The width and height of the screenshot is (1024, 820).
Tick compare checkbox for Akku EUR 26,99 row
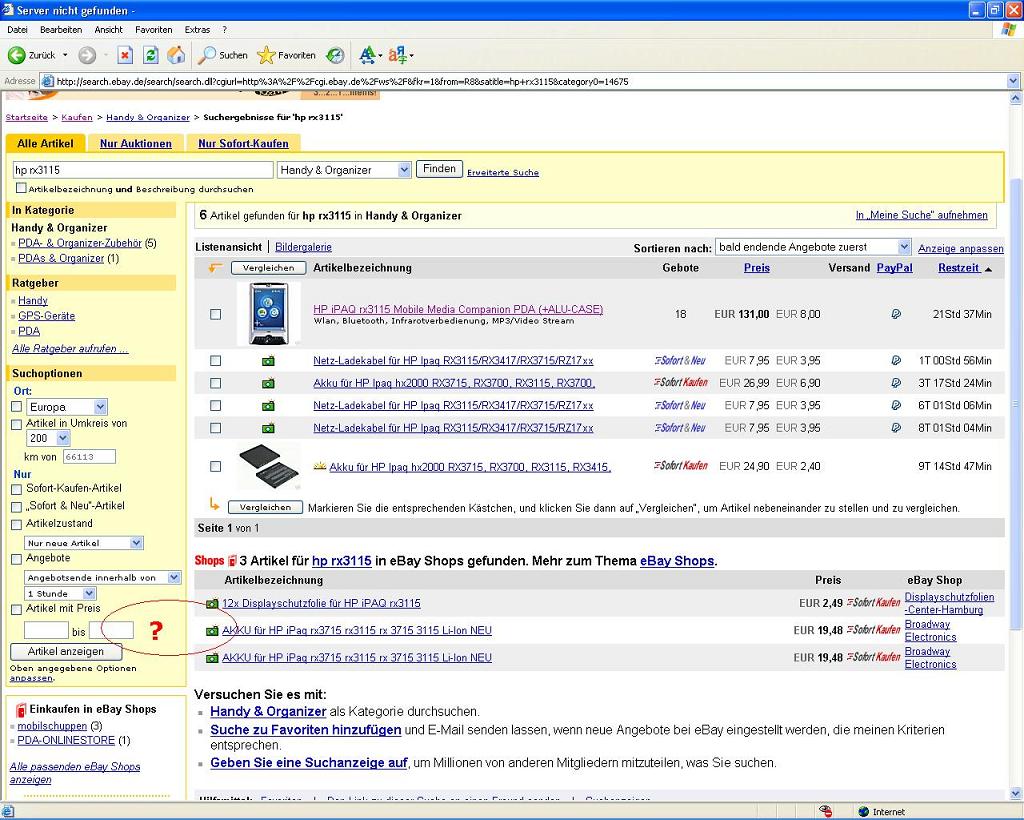coord(216,383)
